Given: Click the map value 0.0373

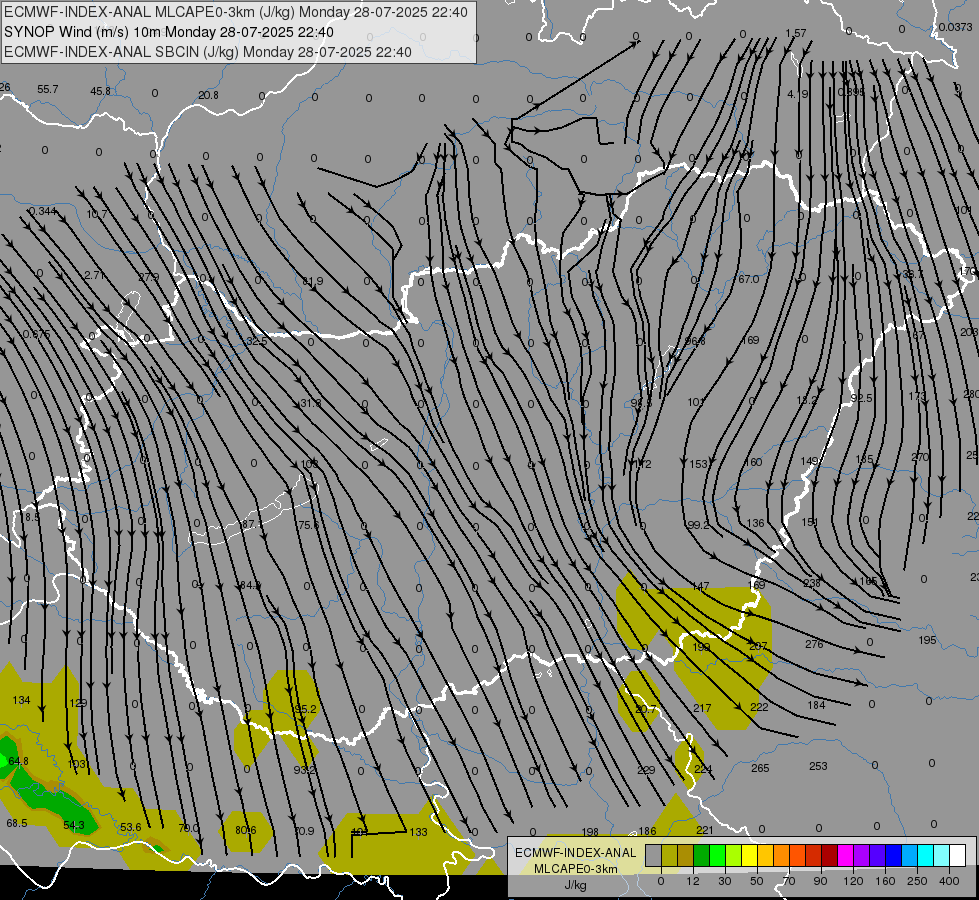Looking at the screenshot, I should [955, 27].
